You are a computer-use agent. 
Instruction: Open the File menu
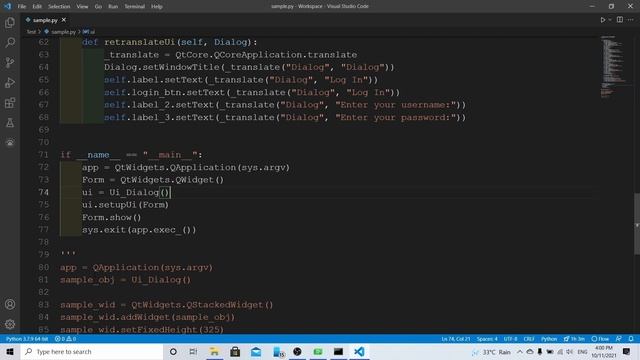point(22,7)
